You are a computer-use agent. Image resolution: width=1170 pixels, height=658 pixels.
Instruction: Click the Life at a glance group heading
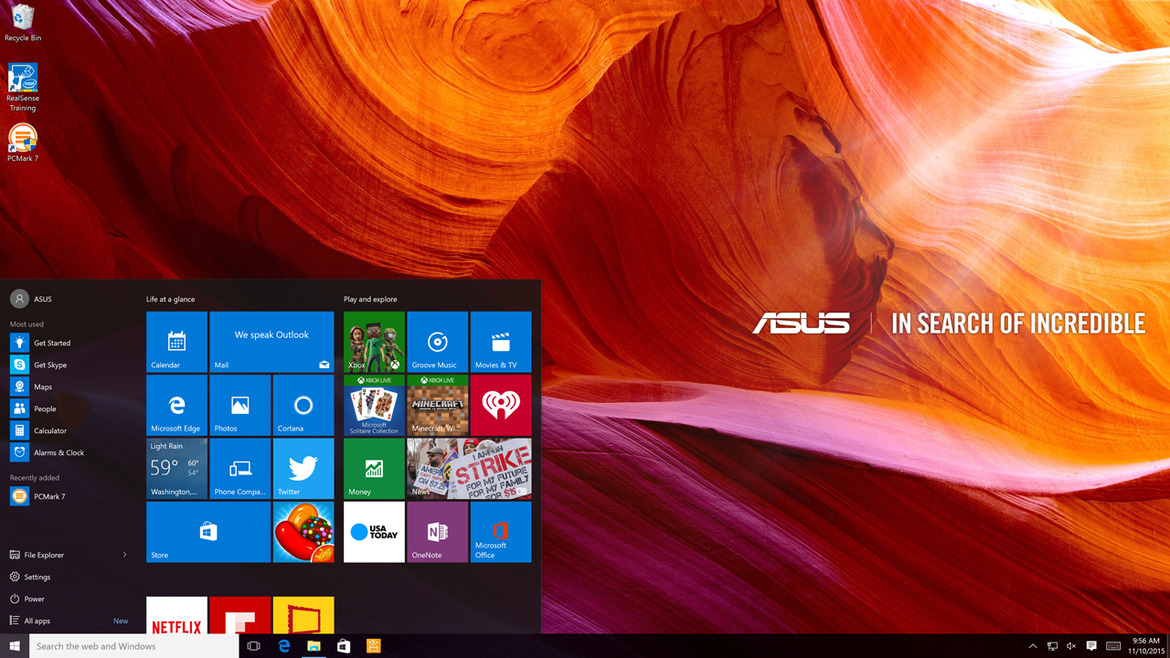tap(170, 299)
